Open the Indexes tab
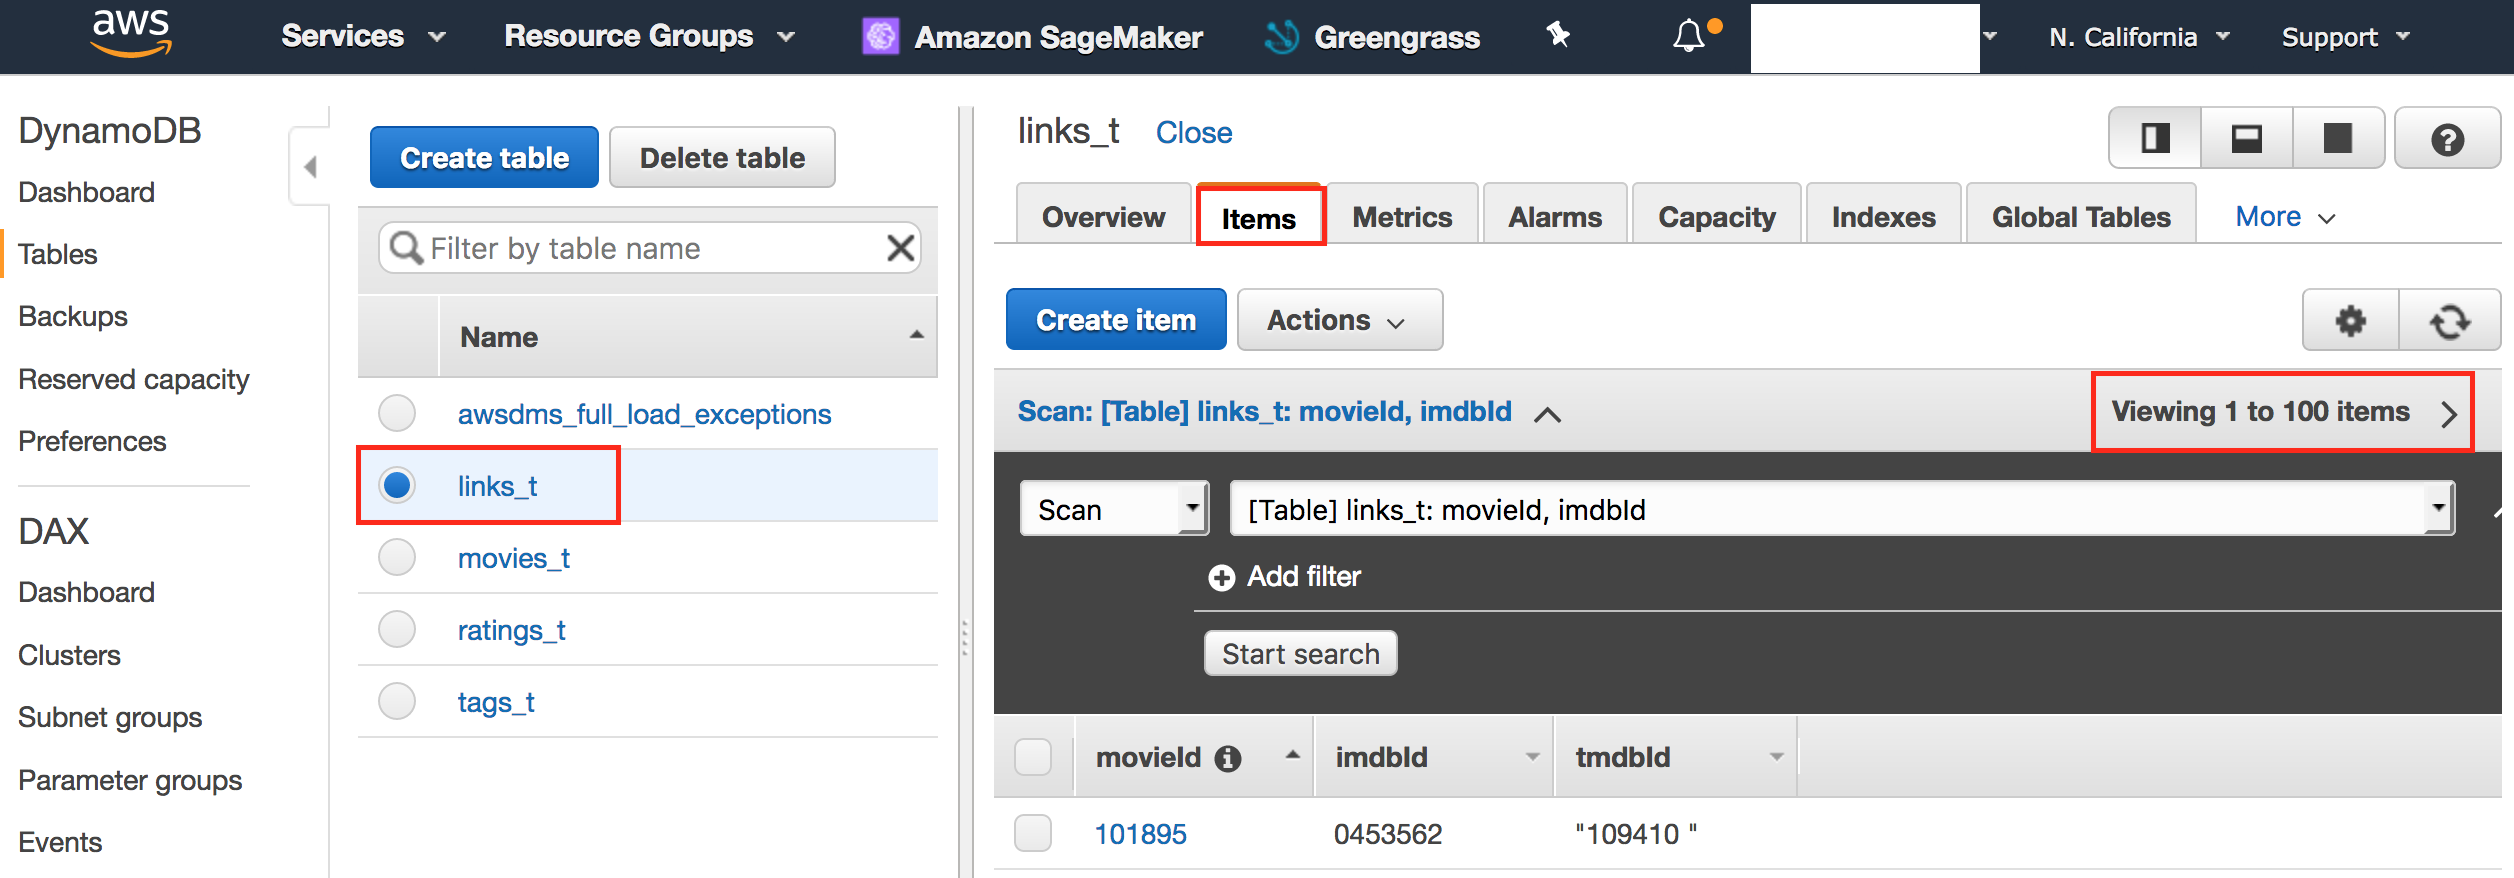 click(1883, 217)
